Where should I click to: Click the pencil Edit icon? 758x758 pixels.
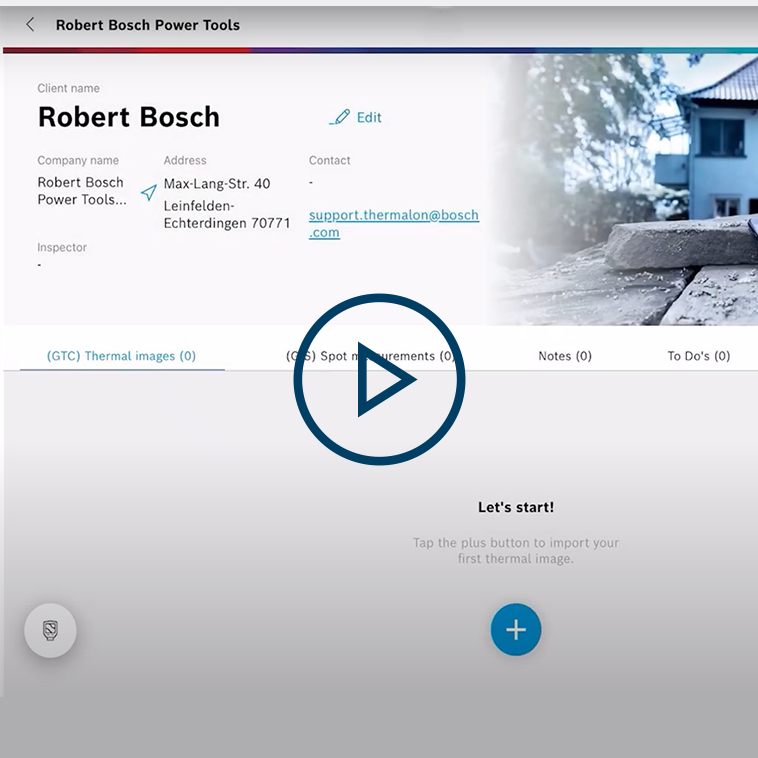[340, 117]
